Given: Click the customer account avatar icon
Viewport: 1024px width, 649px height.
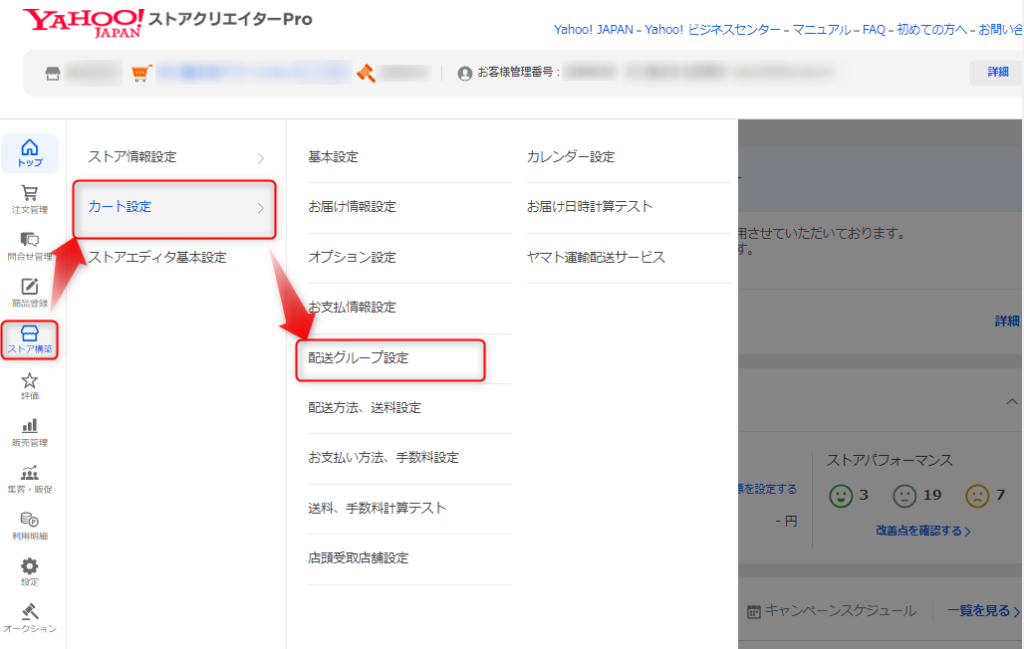Looking at the screenshot, I should tap(464, 73).
